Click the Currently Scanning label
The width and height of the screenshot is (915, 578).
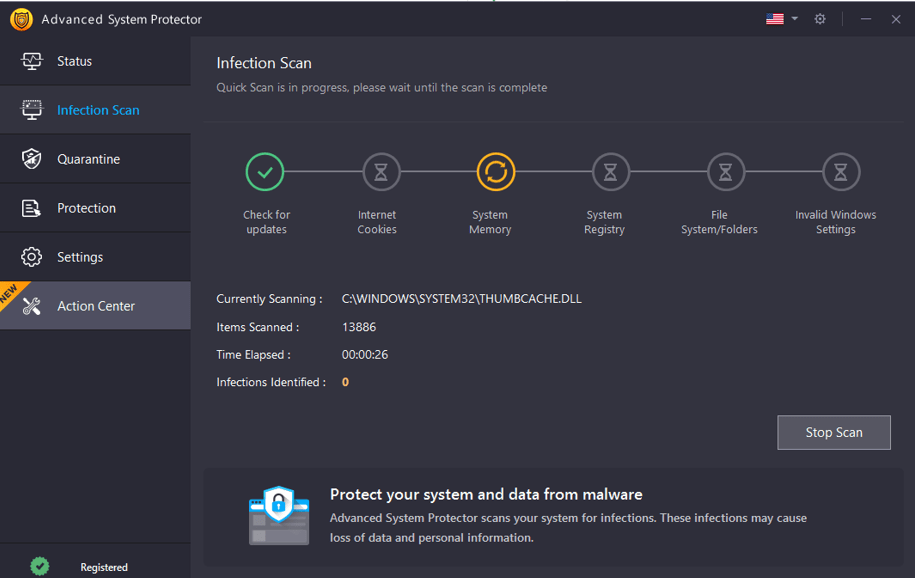[269, 299]
